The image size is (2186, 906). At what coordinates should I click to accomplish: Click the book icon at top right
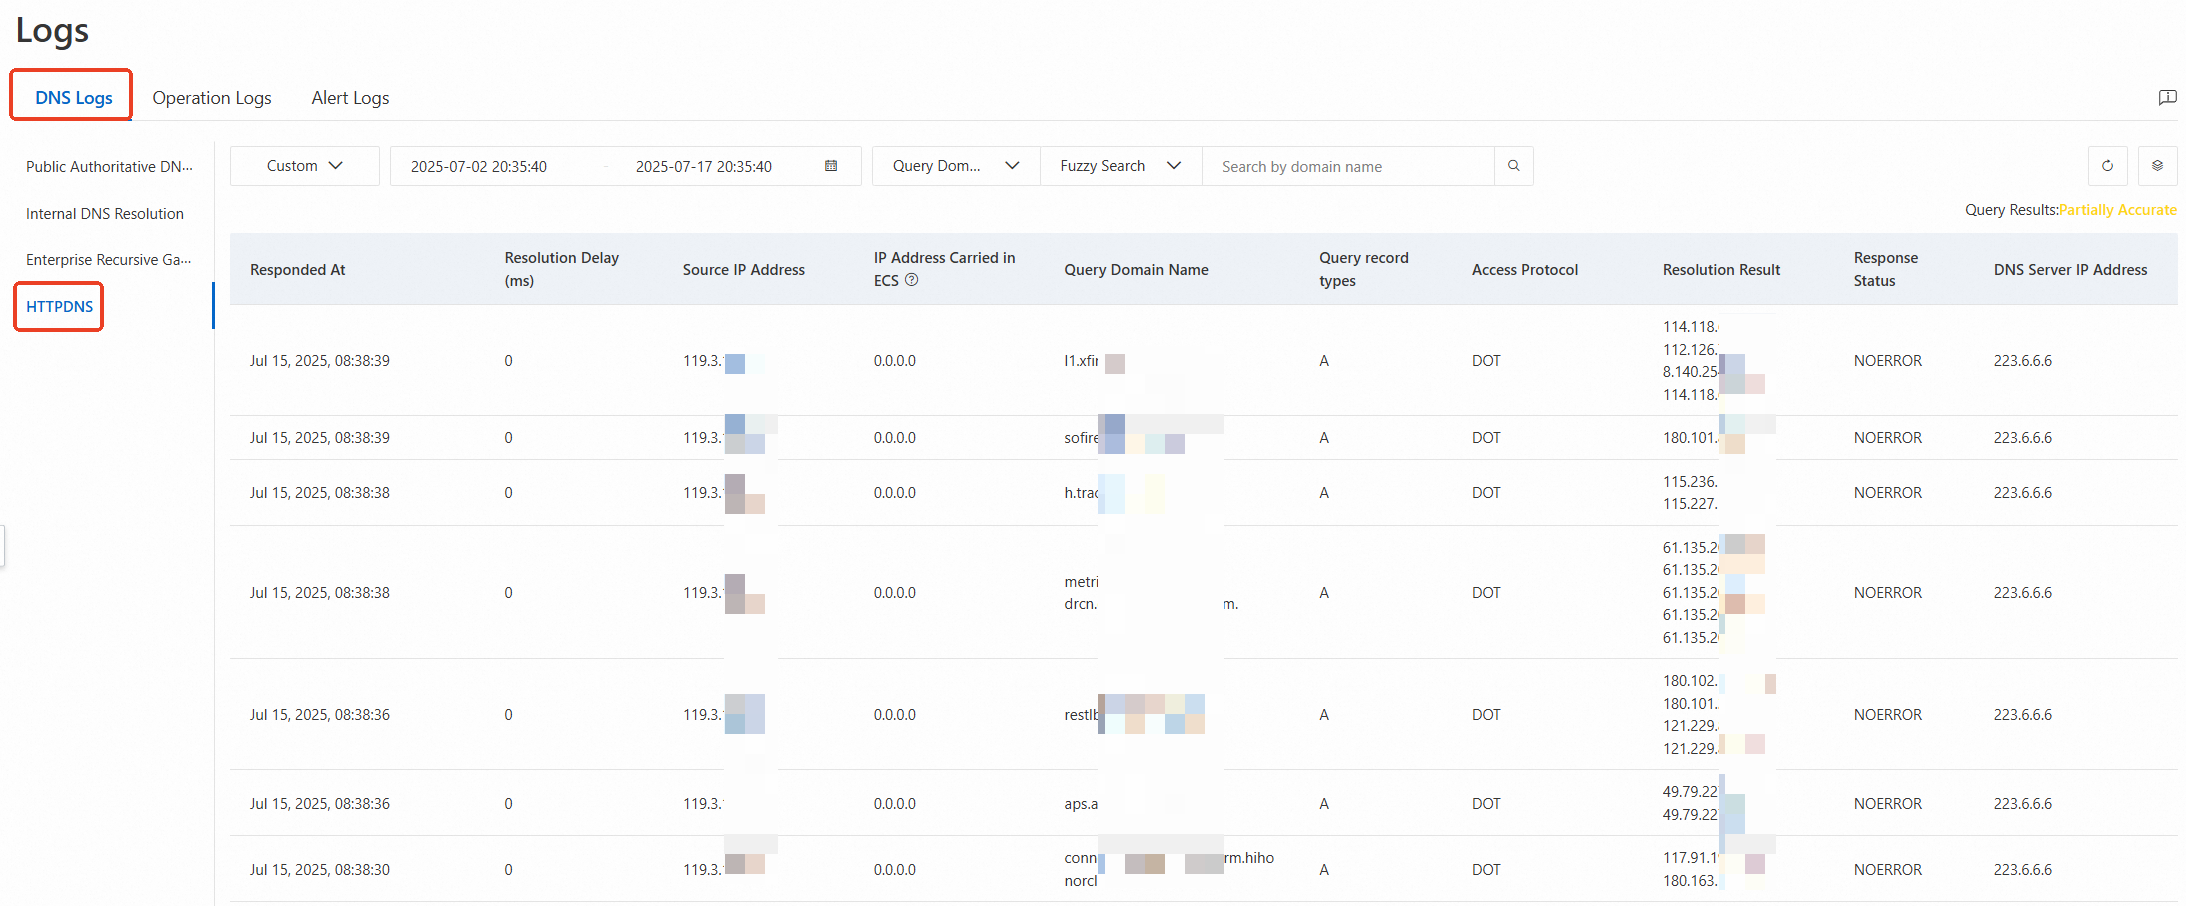click(2168, 97)
